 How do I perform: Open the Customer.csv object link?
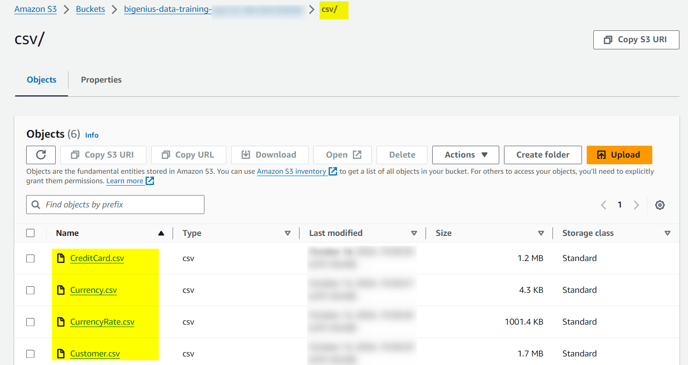coord(95,354)
